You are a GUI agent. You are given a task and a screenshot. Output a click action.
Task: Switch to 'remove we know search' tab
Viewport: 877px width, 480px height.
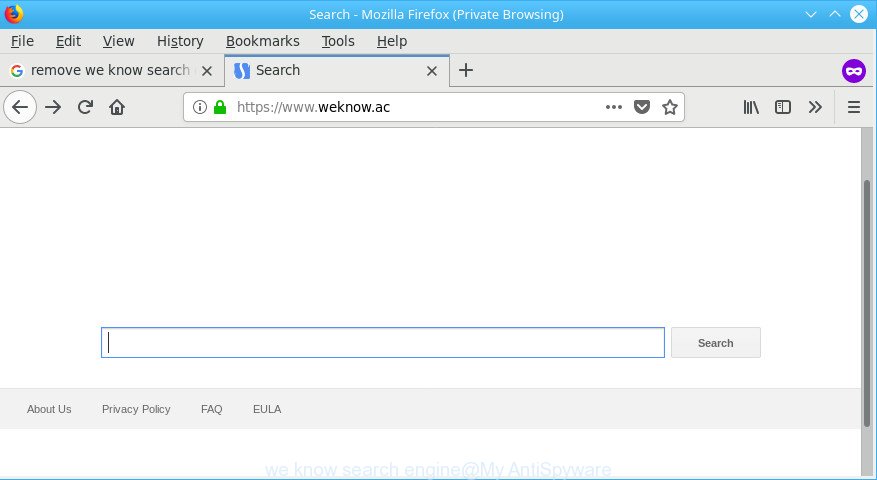point(111,70)
